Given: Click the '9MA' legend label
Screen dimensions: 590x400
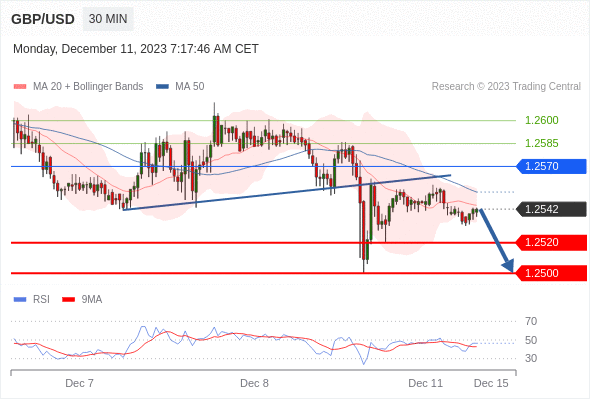Looking at the screenshot, I should coord(92,300).
